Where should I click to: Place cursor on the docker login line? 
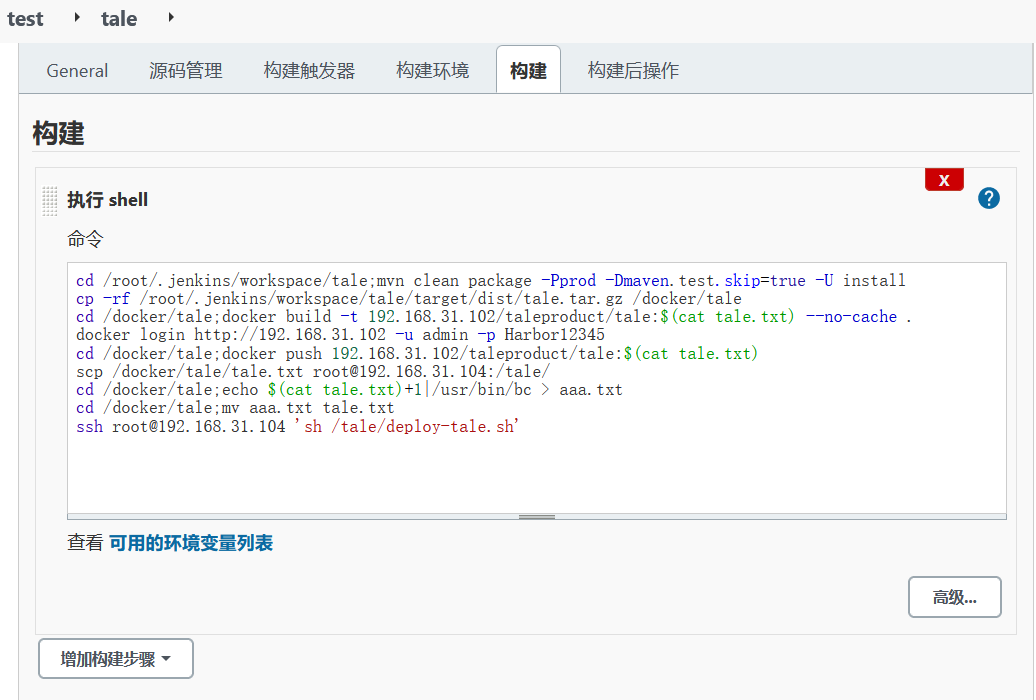(340, 335)
